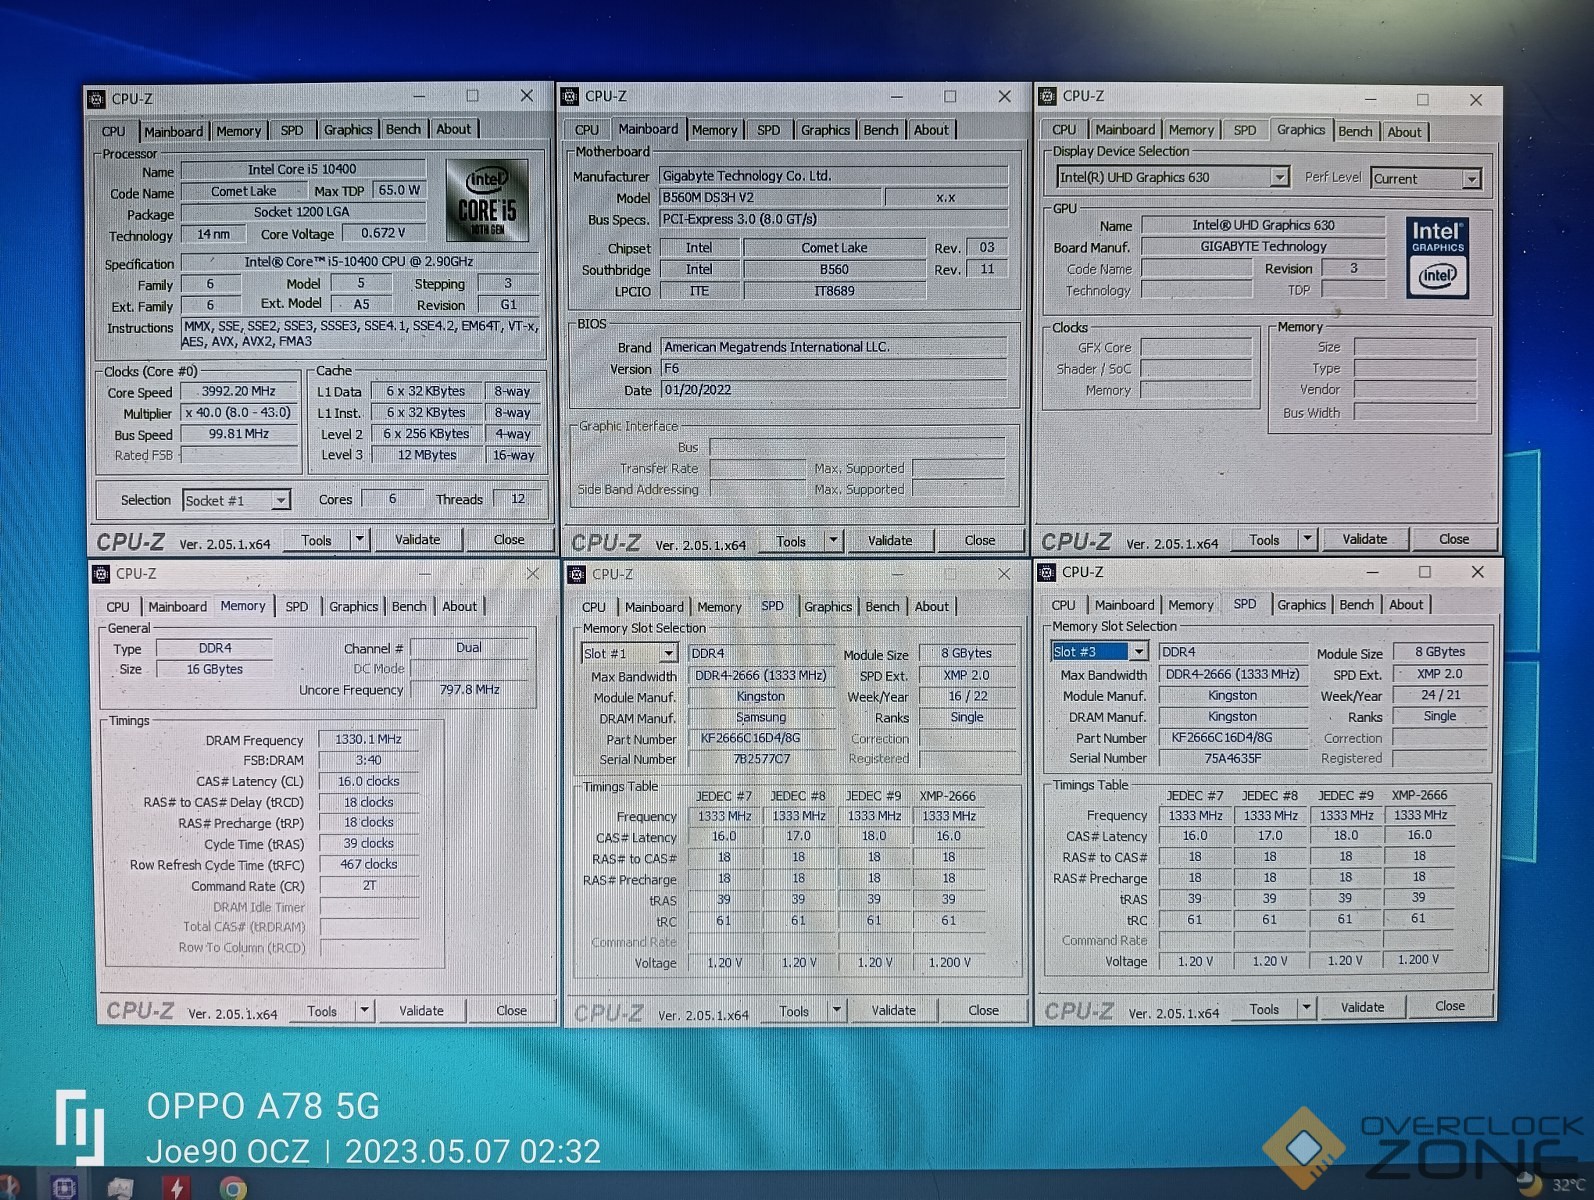
Task: Click the memory Size value 16 GBytes
Action: tap(215, 669)
